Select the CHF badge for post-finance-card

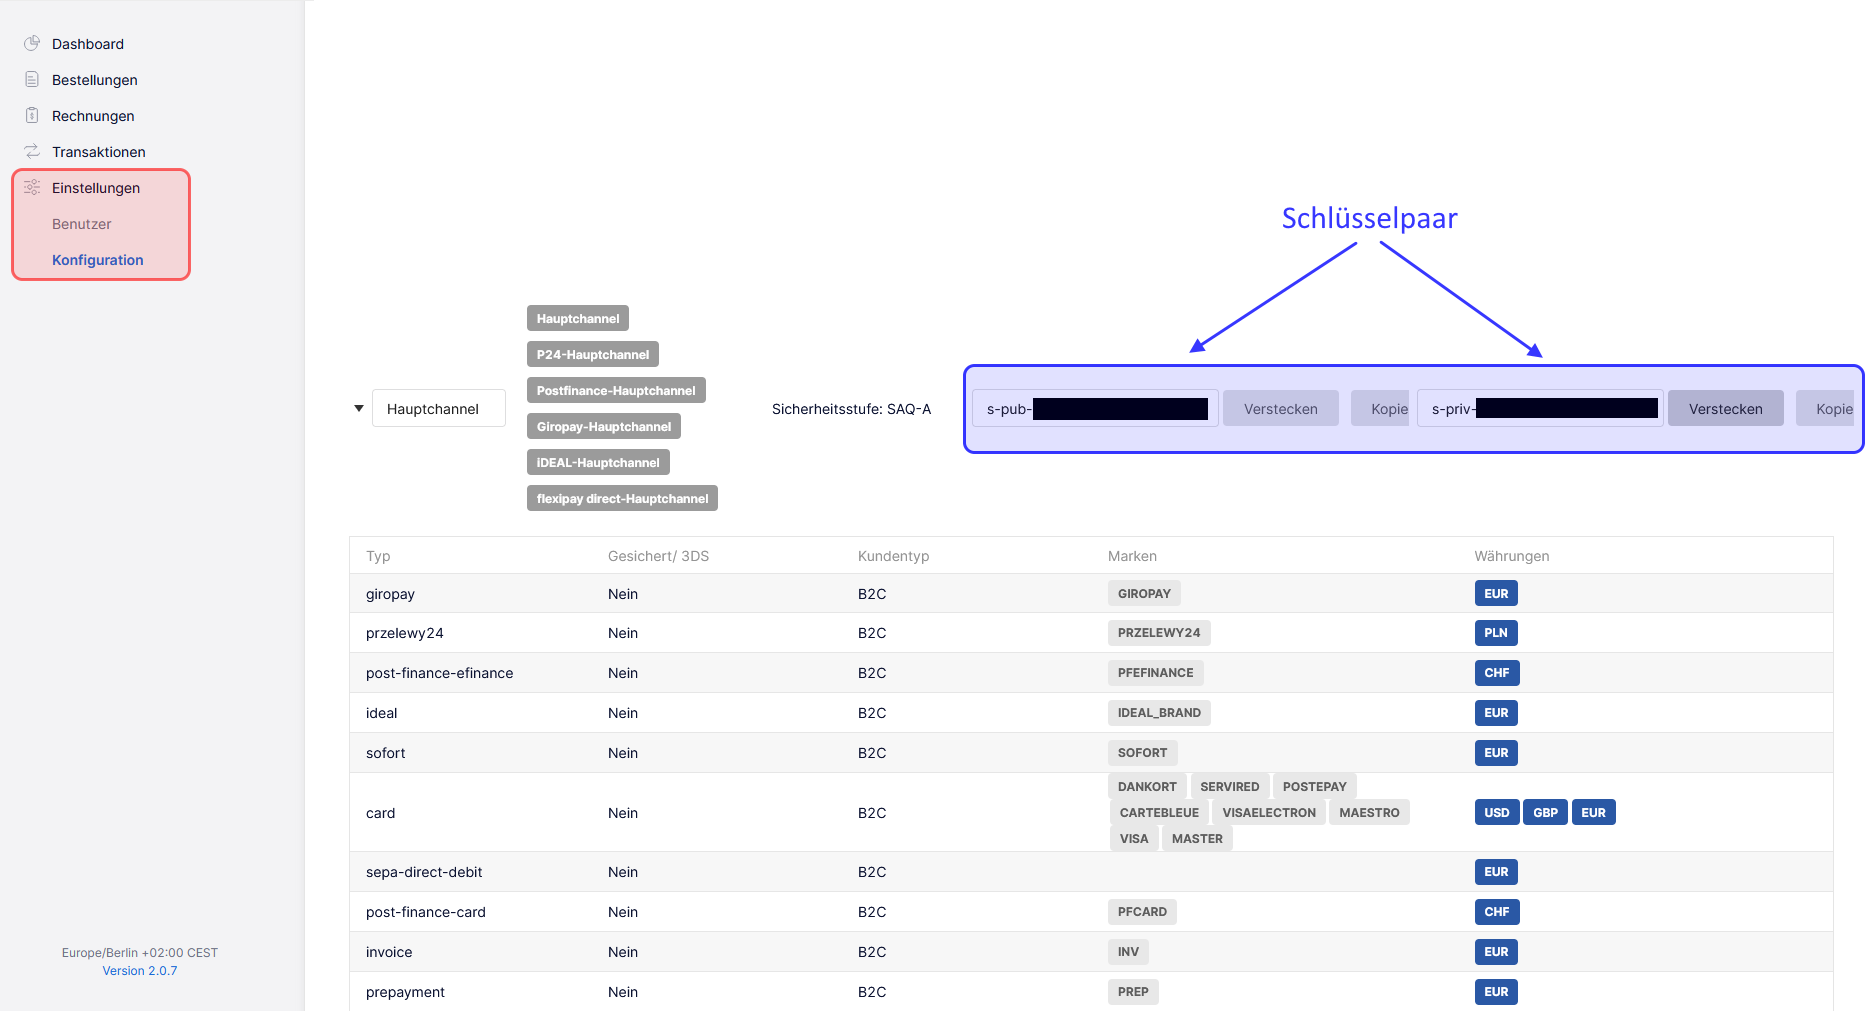(1496, 911)
